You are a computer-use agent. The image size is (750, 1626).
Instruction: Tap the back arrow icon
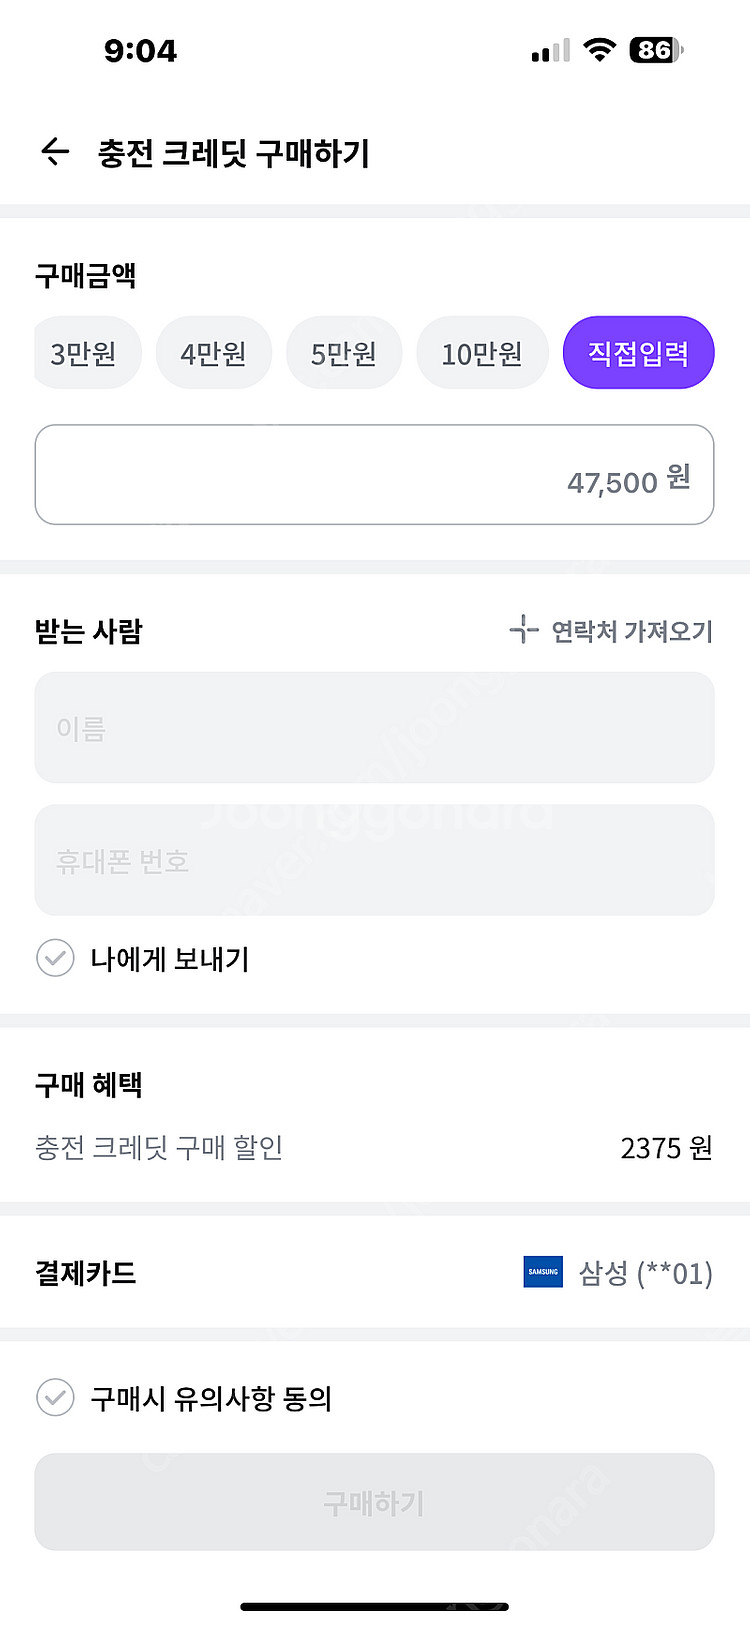(55, 152)
